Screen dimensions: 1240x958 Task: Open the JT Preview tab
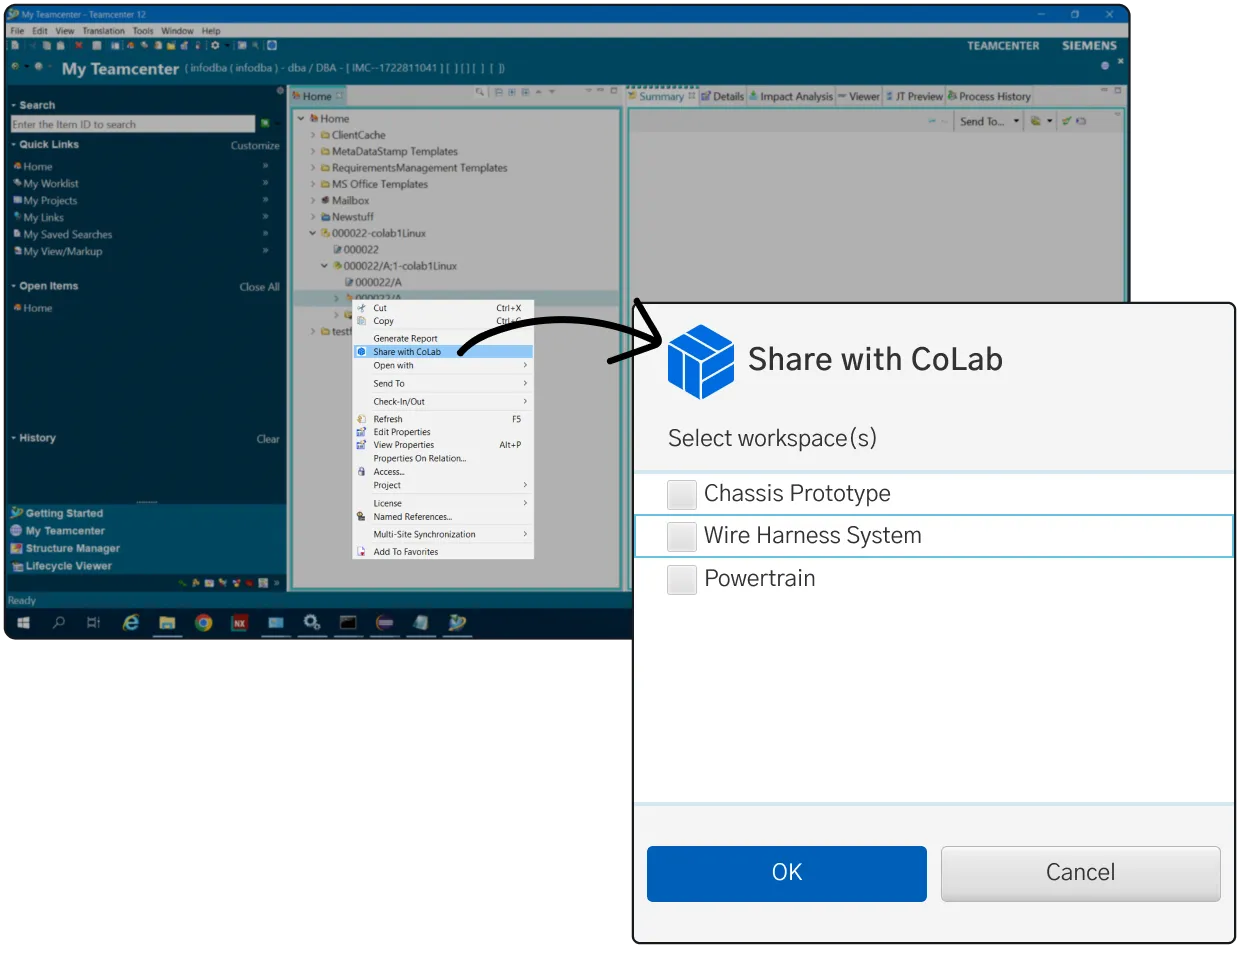pyautogui.click(x=914, y=96)
